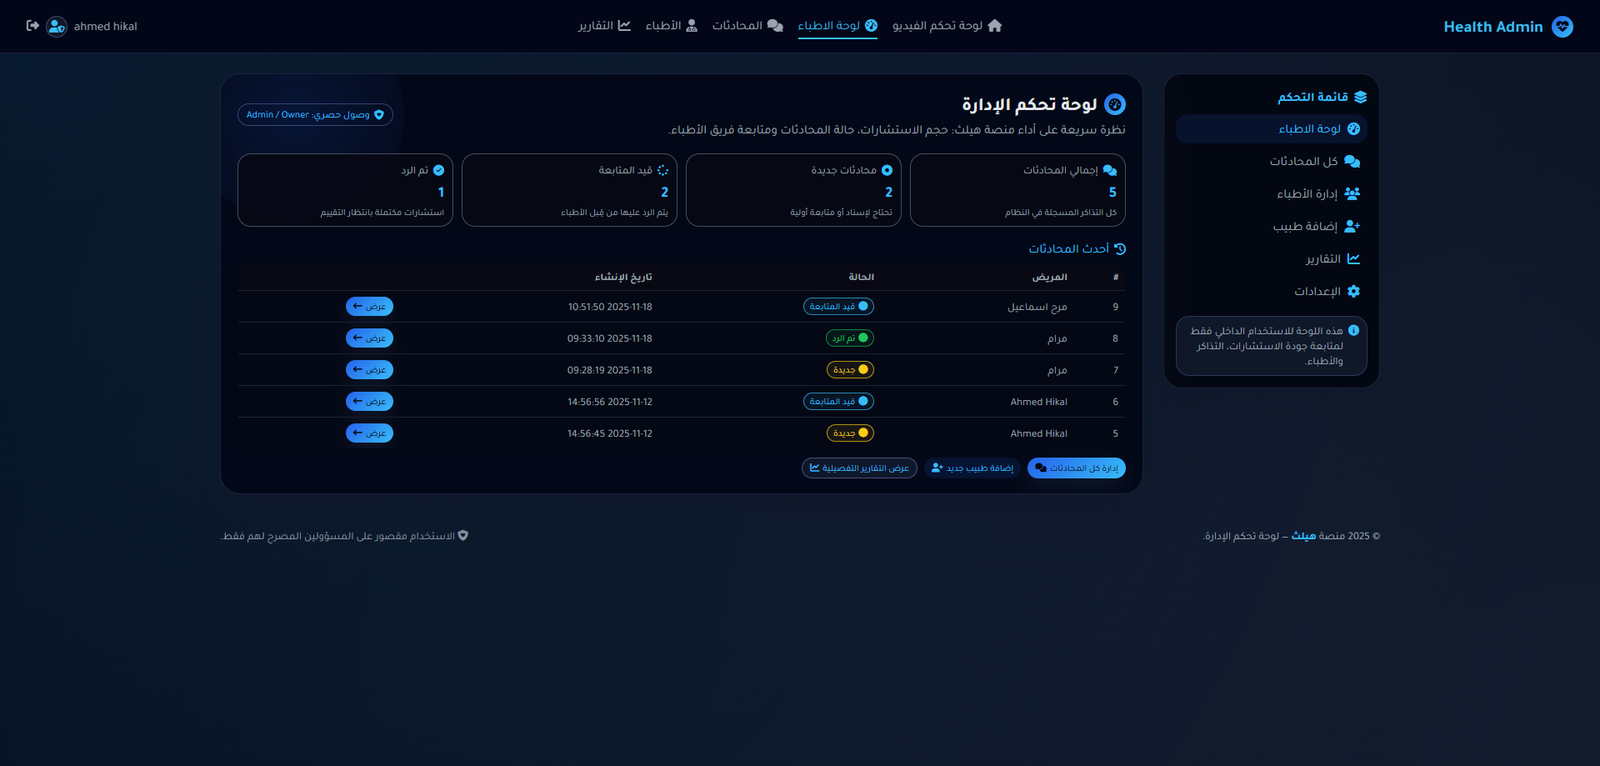Image resolution: width=1600 pixels, height=766 pixels.
Task: View conversation number 9 from مرح اسماعيل
Action: click(x=369, y=306)
